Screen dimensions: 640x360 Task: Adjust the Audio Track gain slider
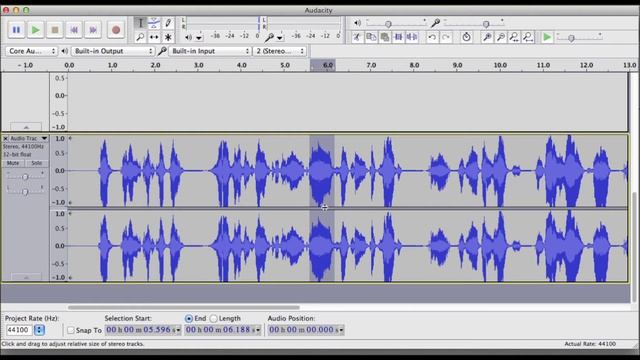pos(25,177)
